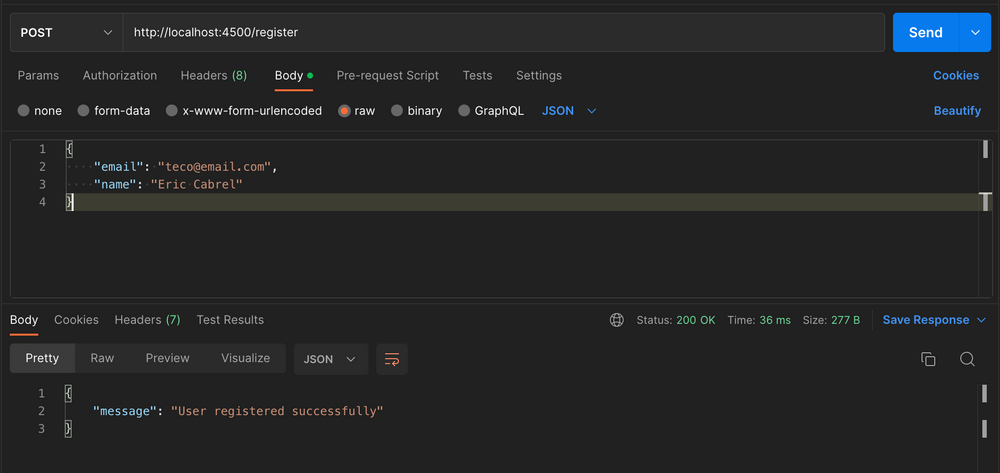This screenshot has height=473, width=1000.
Task: Click the Beautify link
Action: (x=957, y=111)
